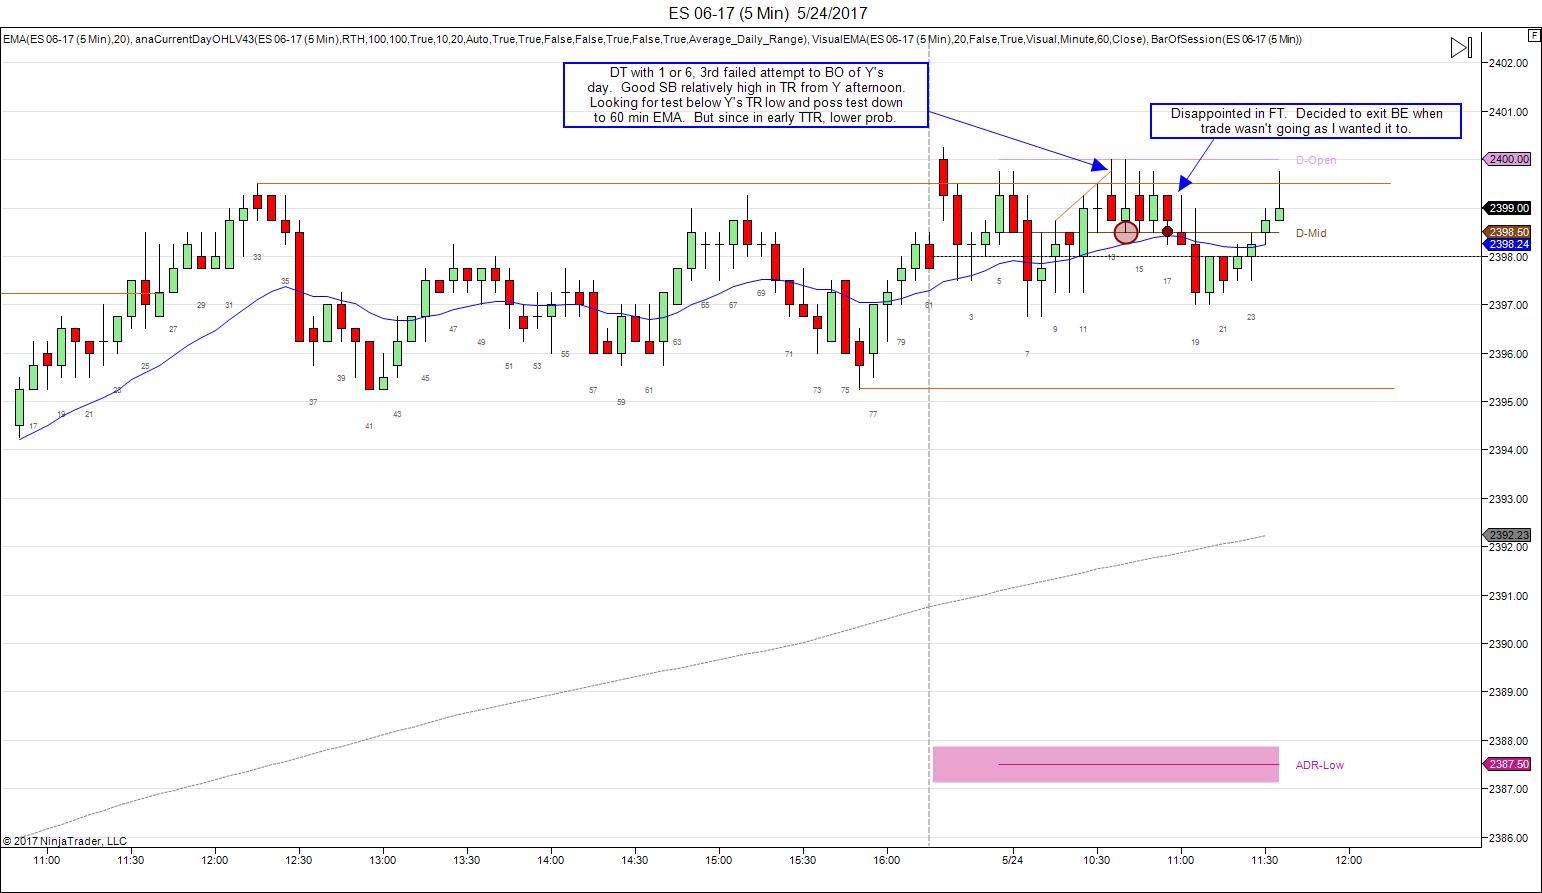Click the chart title 'ES 06-17 (5 Min) 5/24/2017'
Viewport: 1542px width, 893px height.
point(768,13)
